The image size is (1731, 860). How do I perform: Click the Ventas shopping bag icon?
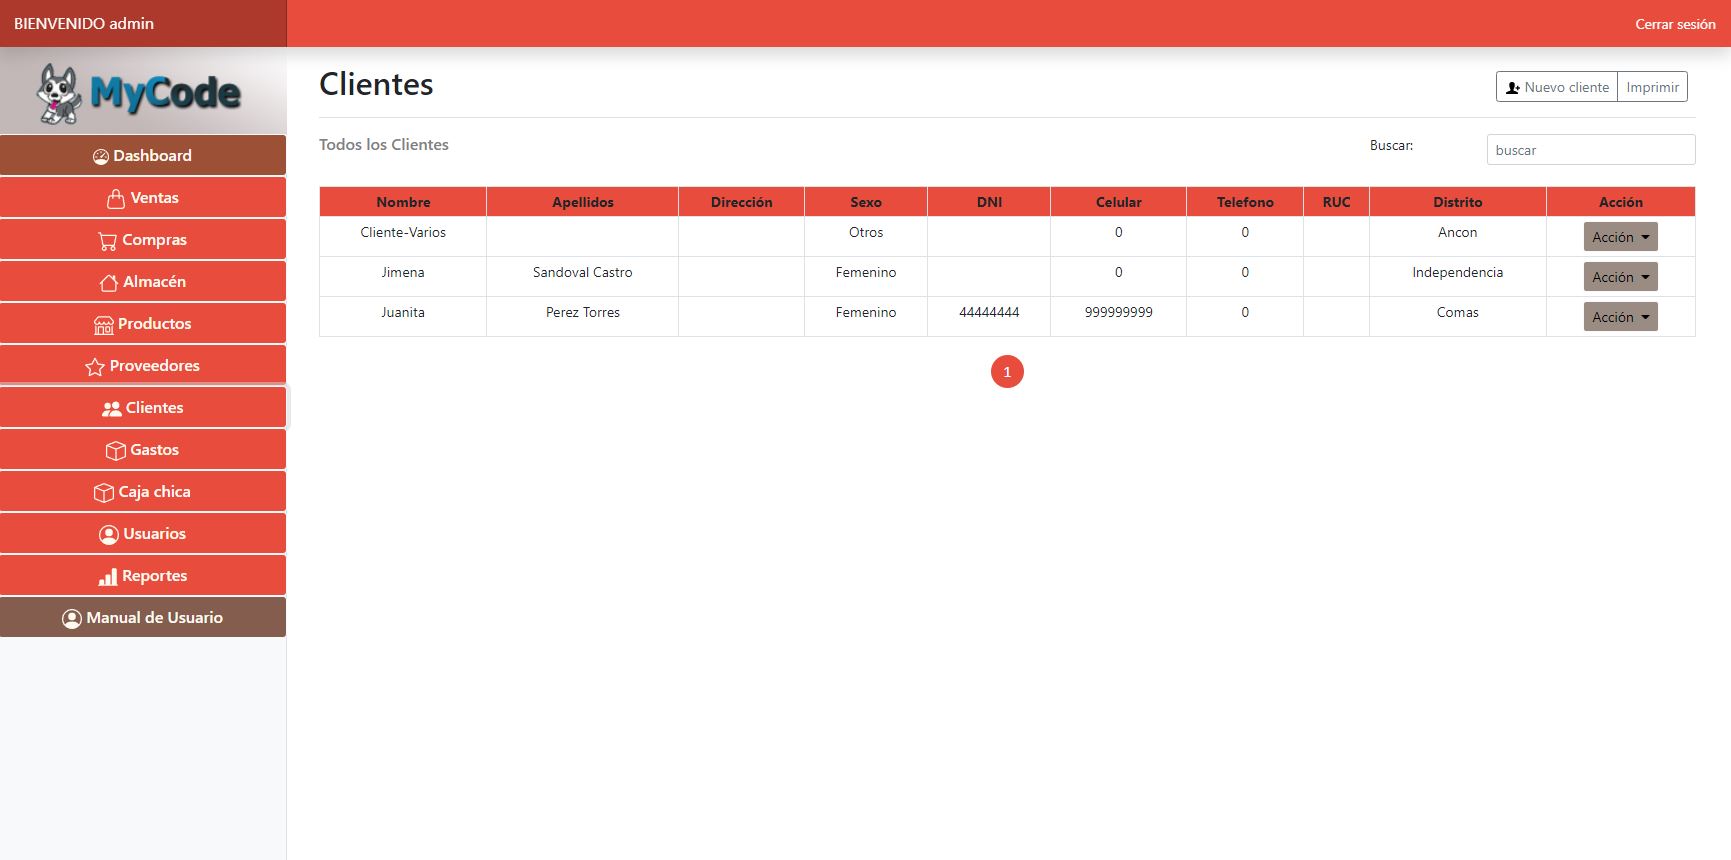[116, 198]
